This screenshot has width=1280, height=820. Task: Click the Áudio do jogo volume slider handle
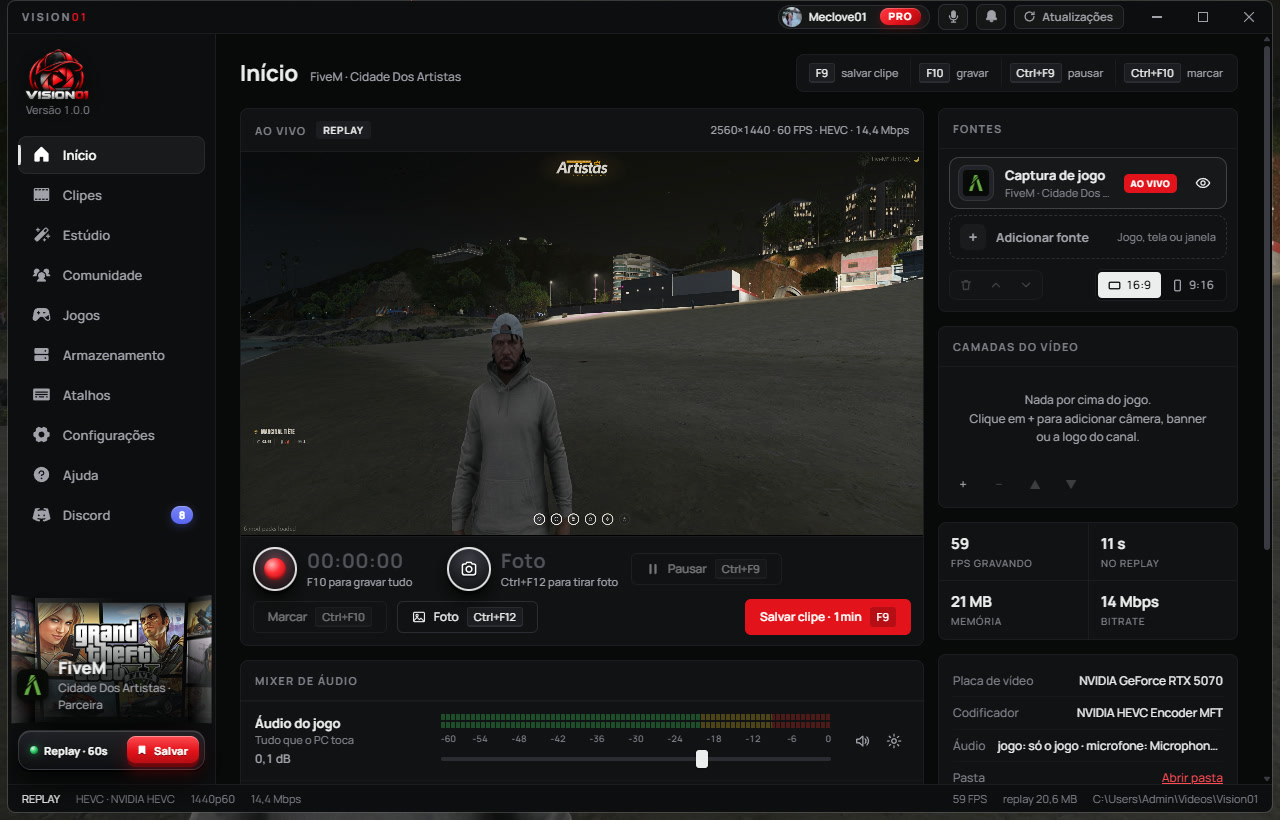tap(702, 759)
